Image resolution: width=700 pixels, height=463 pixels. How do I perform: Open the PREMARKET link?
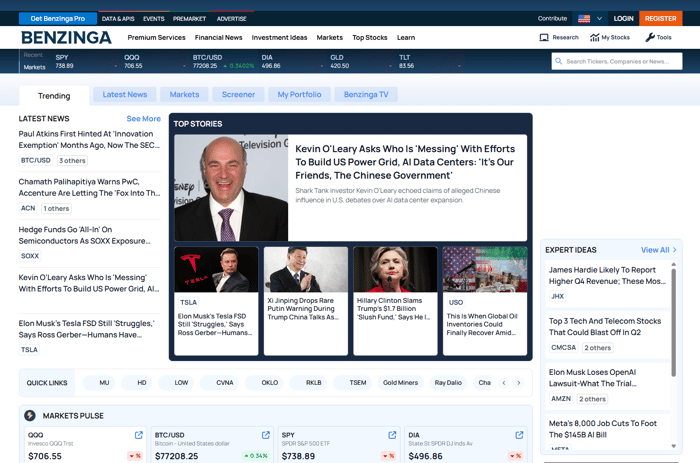(x=189, y=19)
